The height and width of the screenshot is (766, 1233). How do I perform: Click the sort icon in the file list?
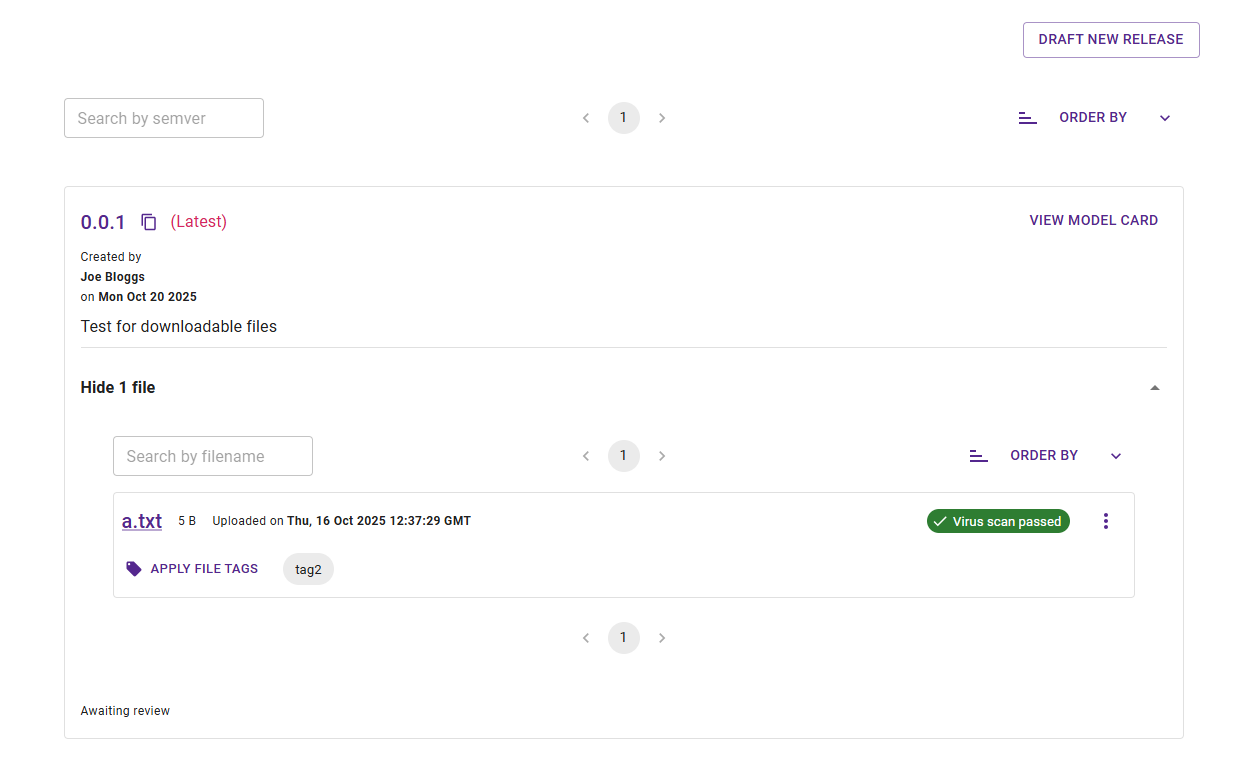(978, 455)
